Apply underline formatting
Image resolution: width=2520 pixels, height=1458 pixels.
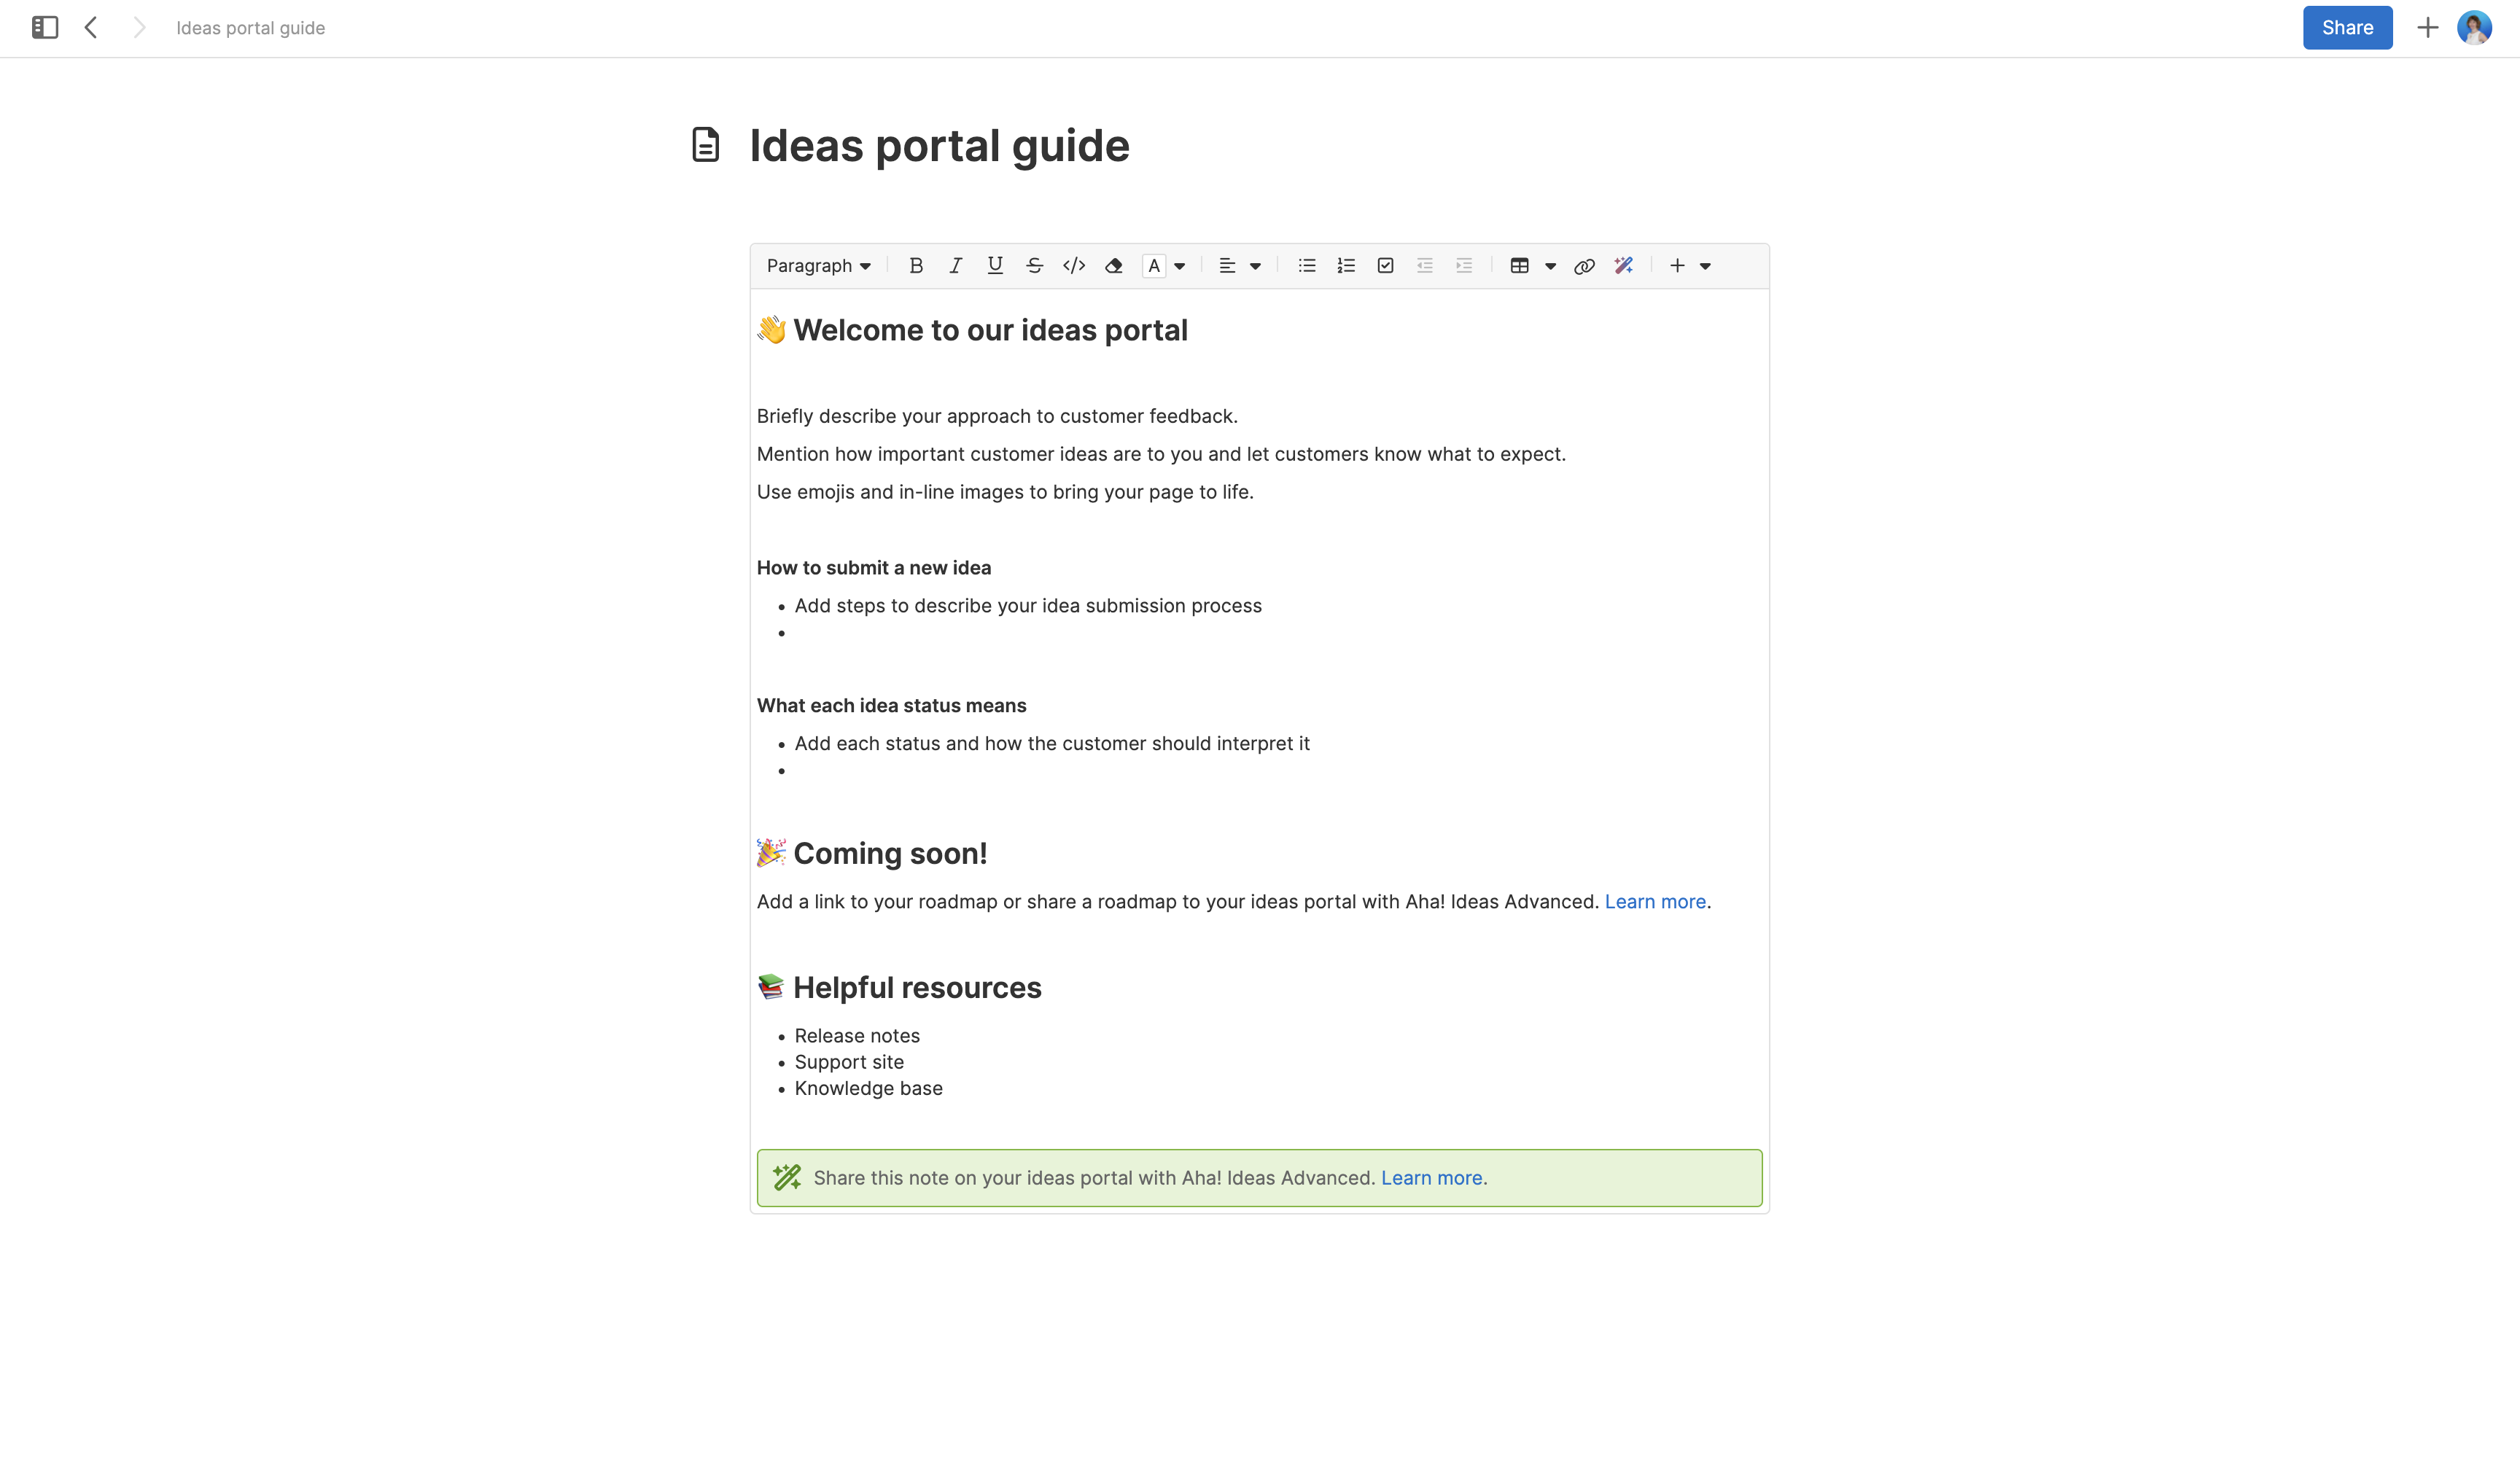pos(994,266)
